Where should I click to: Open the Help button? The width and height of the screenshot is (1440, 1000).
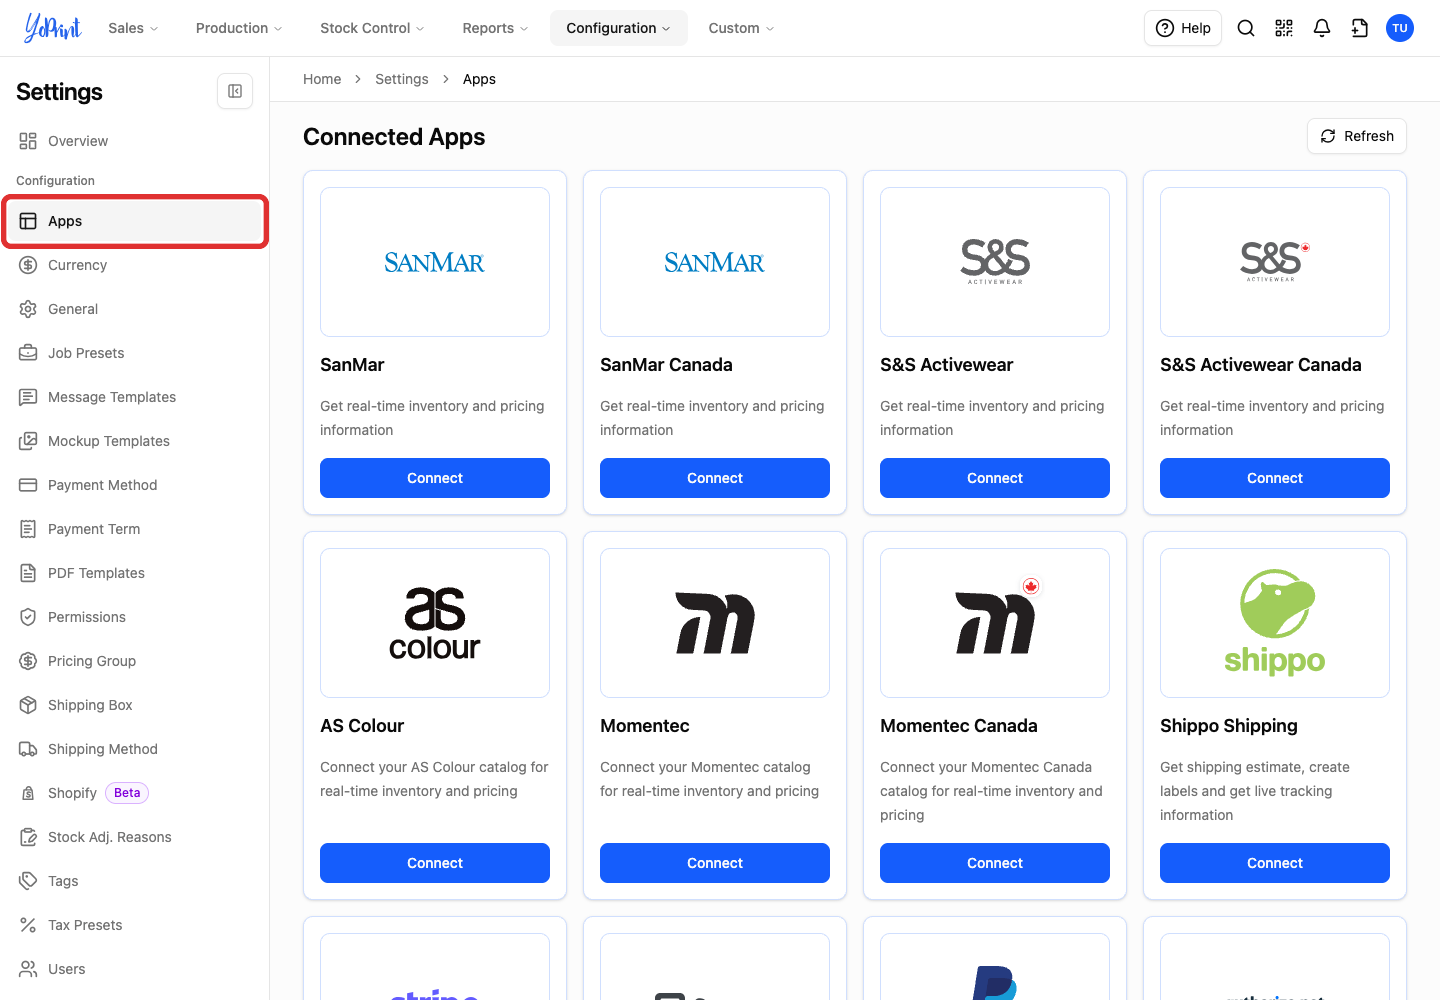1183,28
